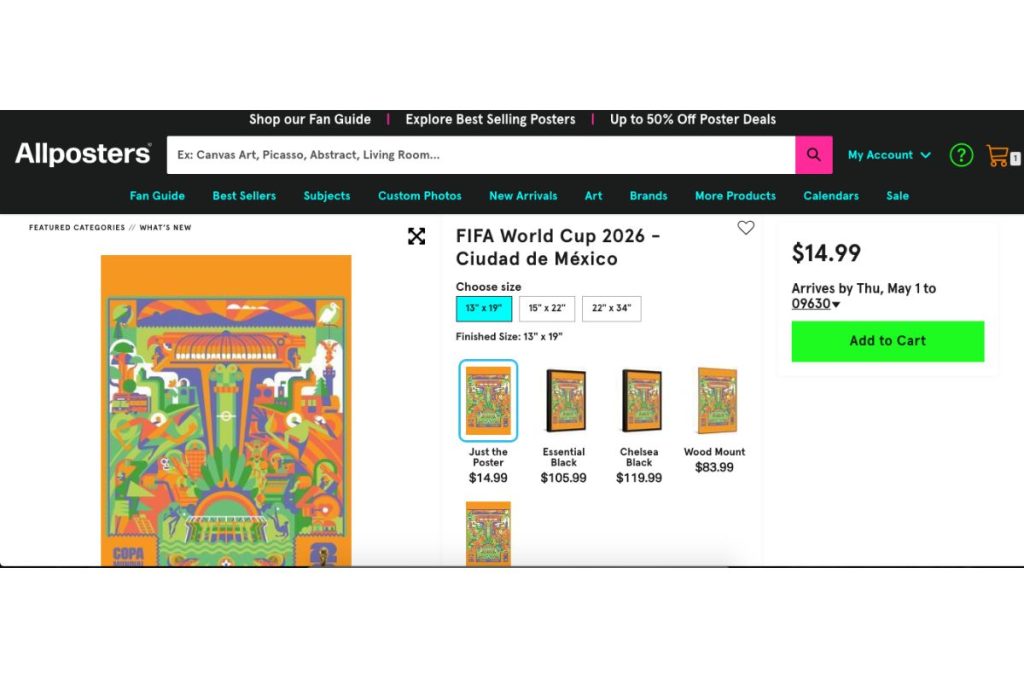1024x678 pixels.
Task: Select the Essential Black frame thumbnail
Action: [564, 400]
